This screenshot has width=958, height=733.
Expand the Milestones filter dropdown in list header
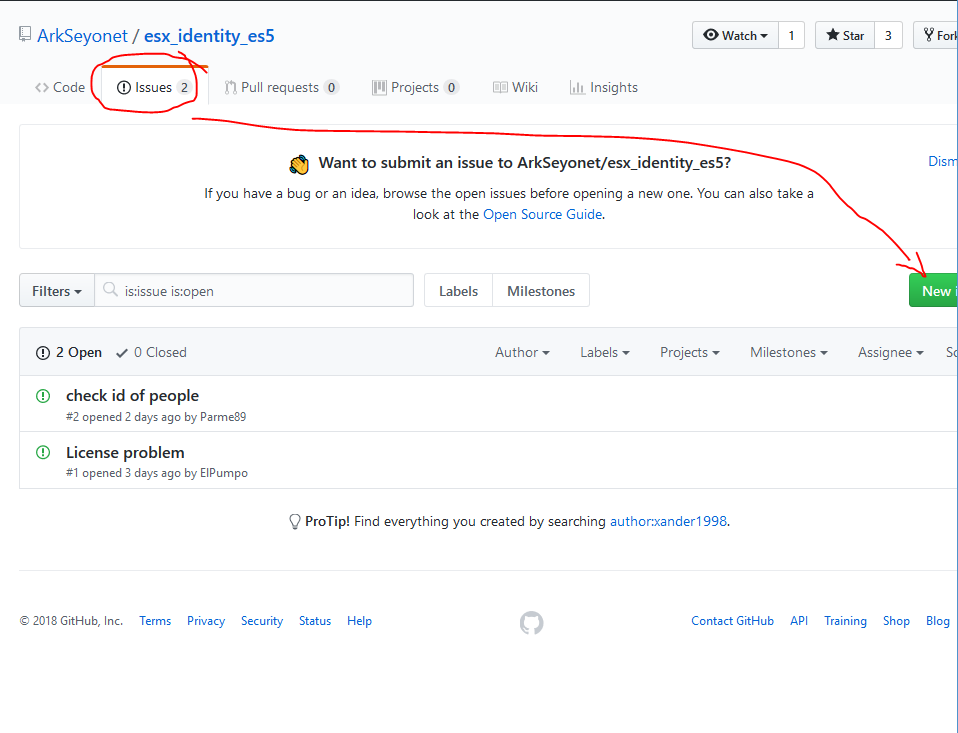point(789,352)
